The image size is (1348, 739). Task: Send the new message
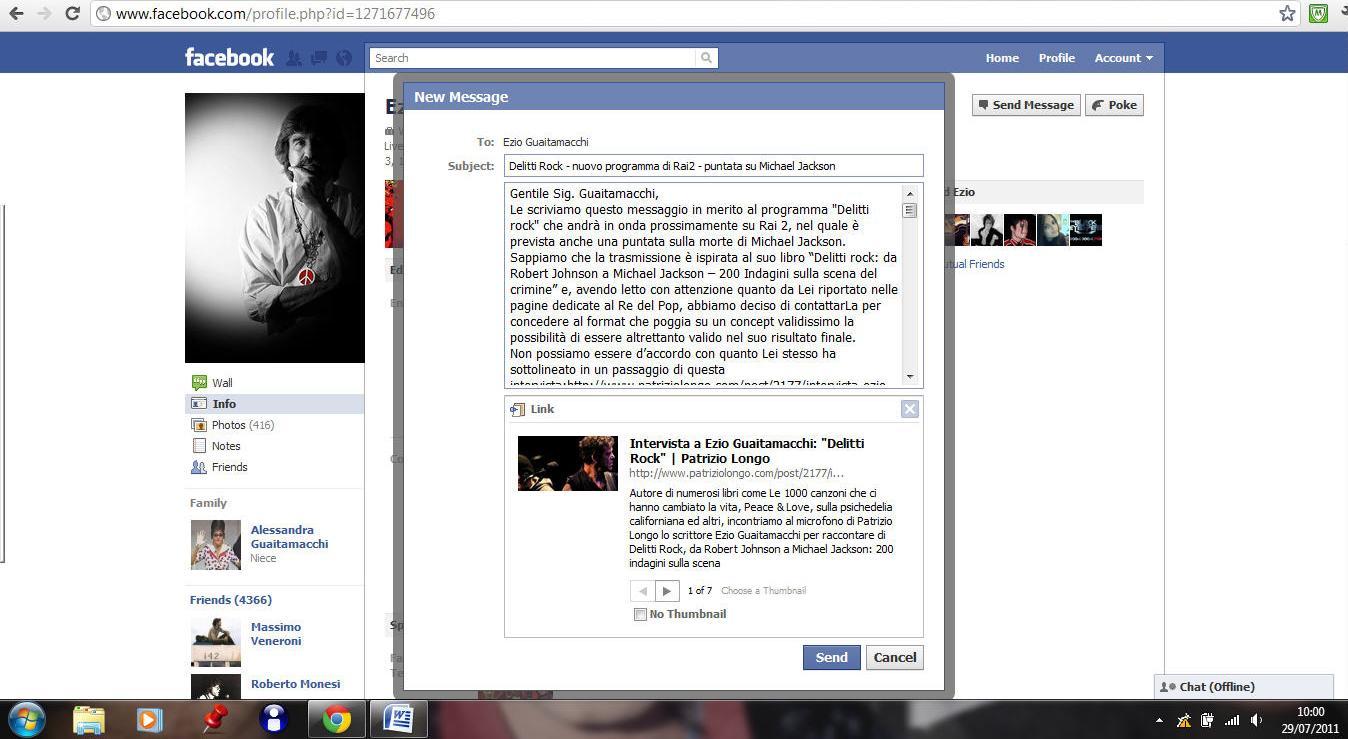pos(831,657)
